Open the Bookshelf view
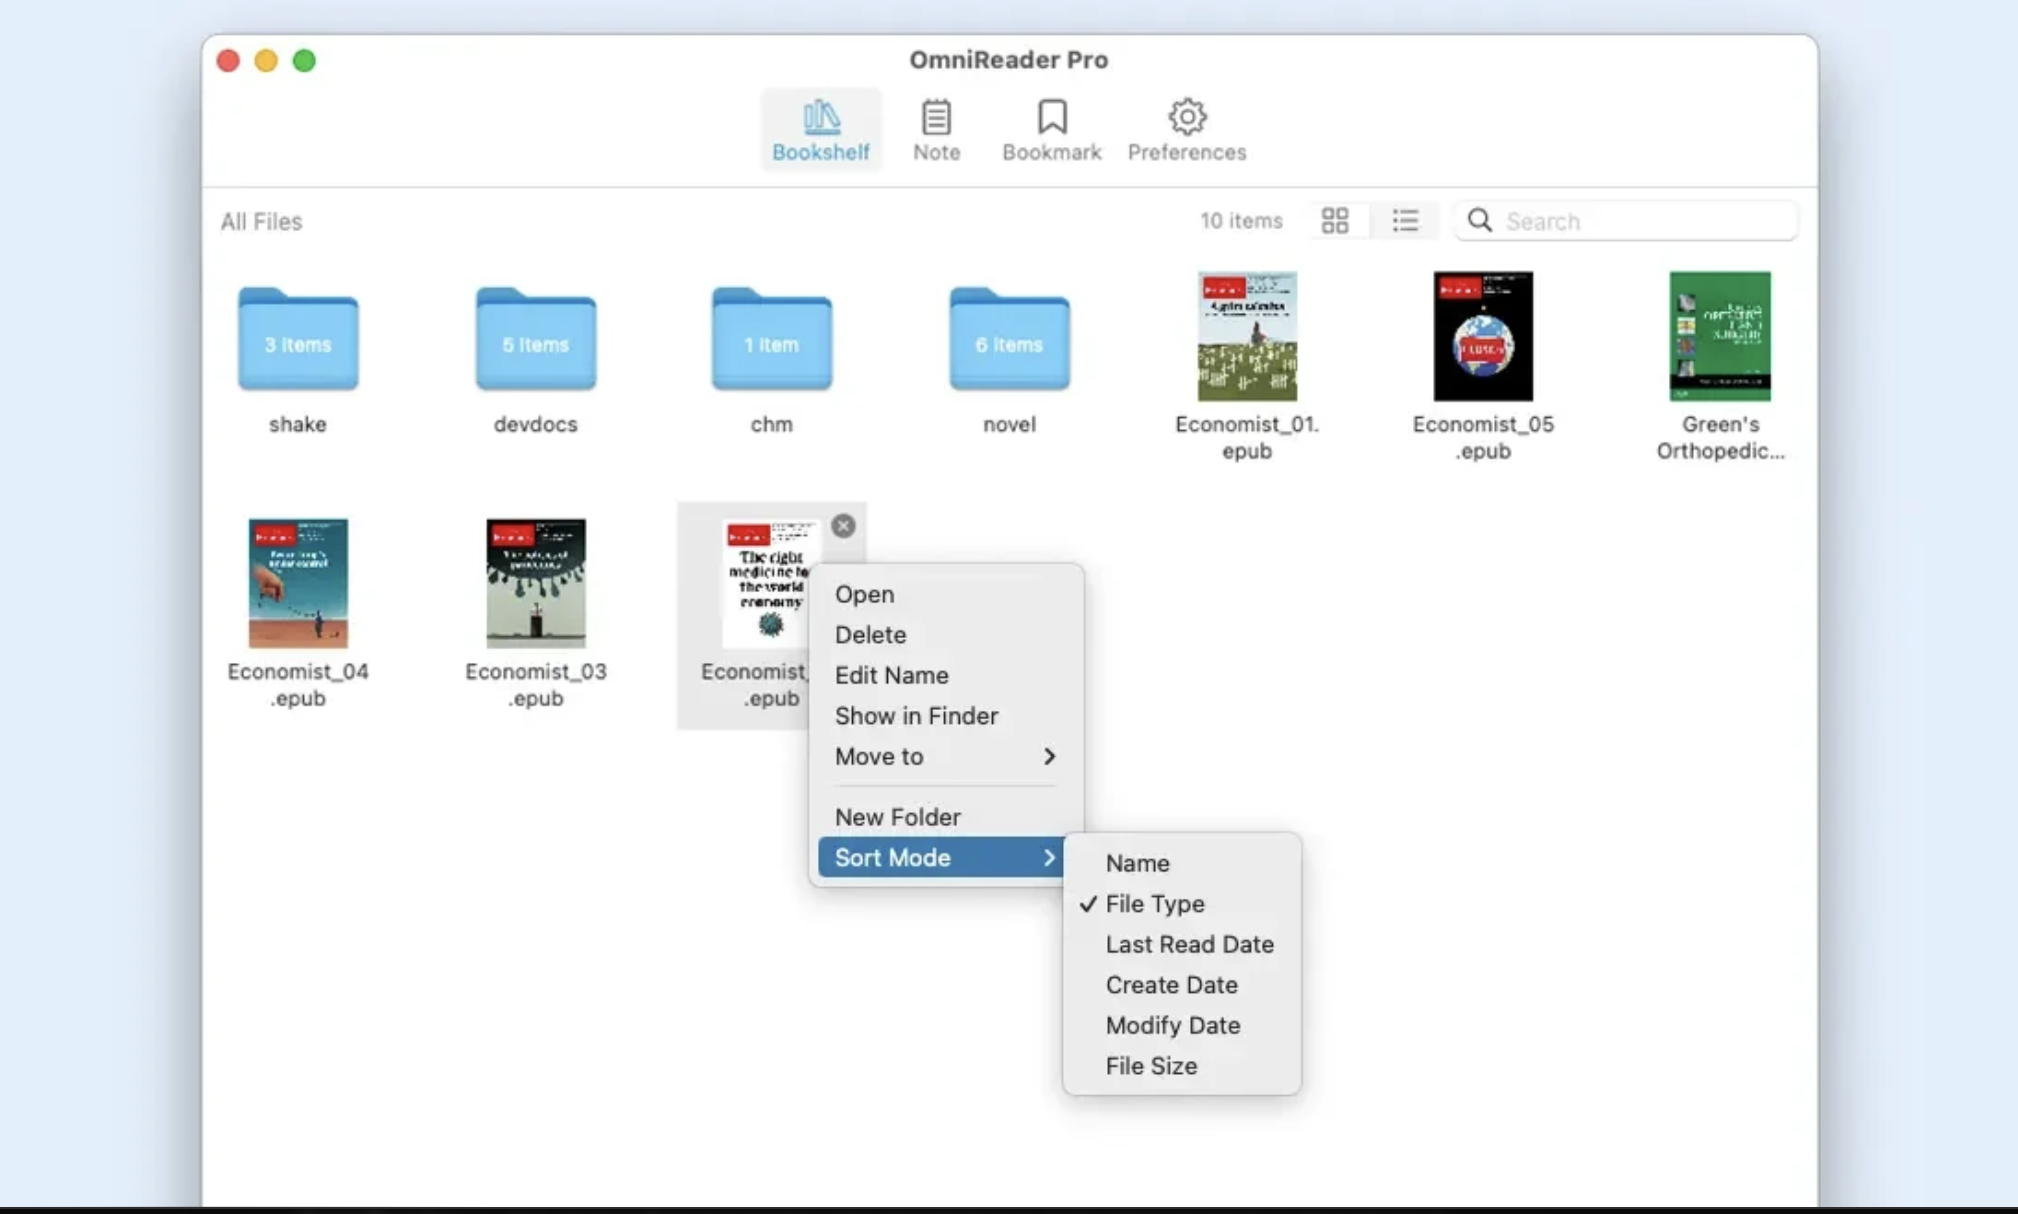Screen dimensions: 2018x1214 tap(819, 128)
